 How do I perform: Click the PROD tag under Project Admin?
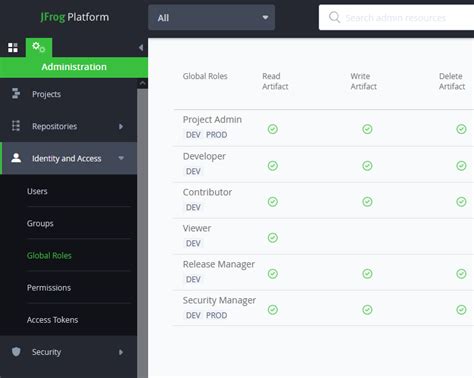point(216,135)
